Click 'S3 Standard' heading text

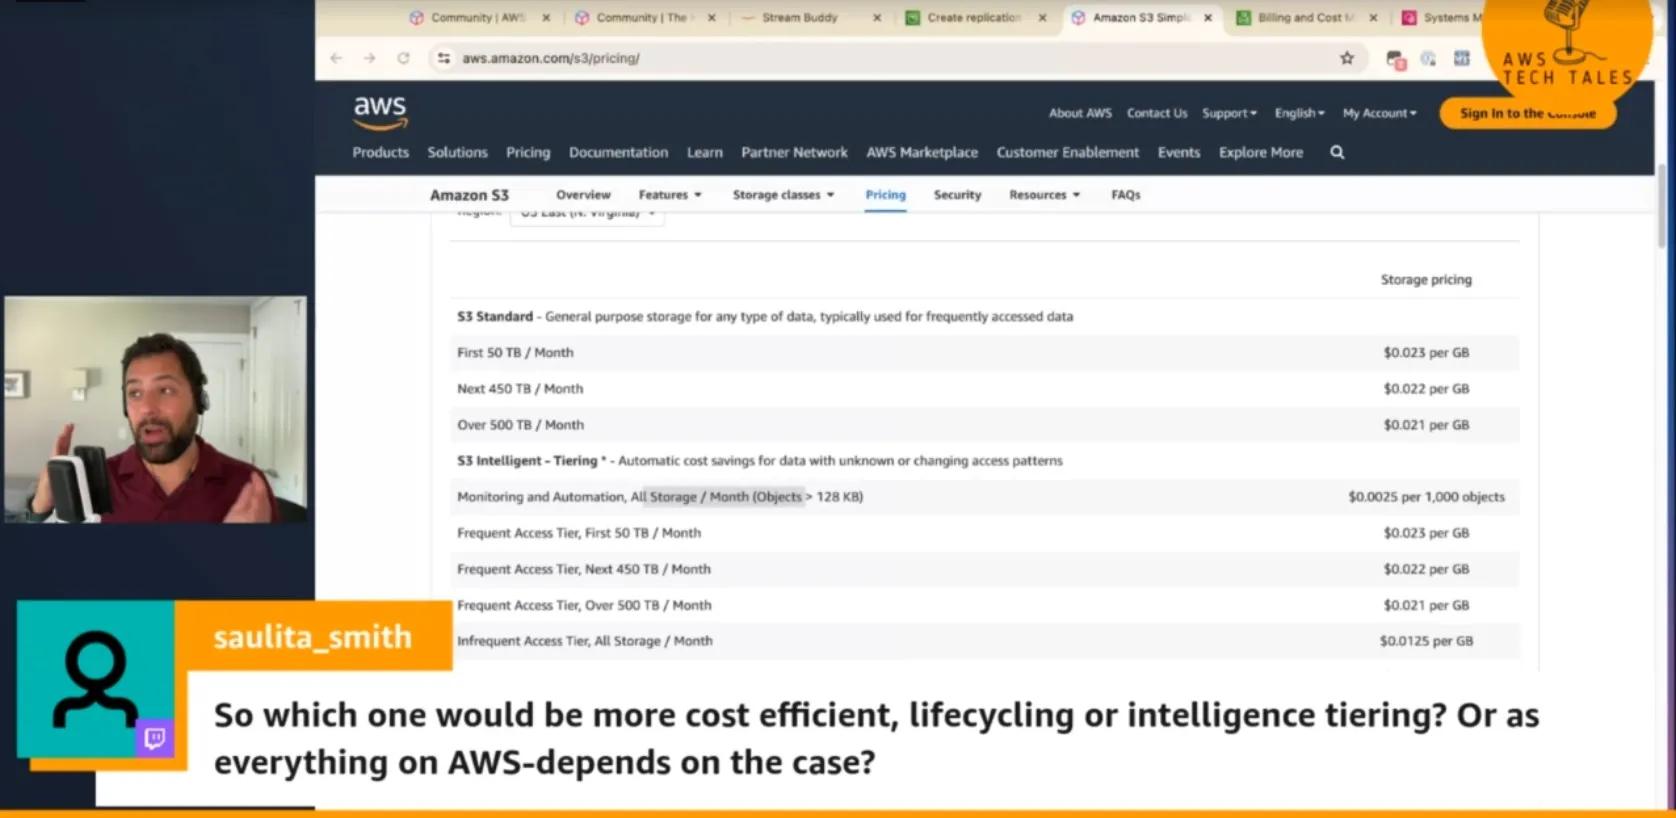495,316
